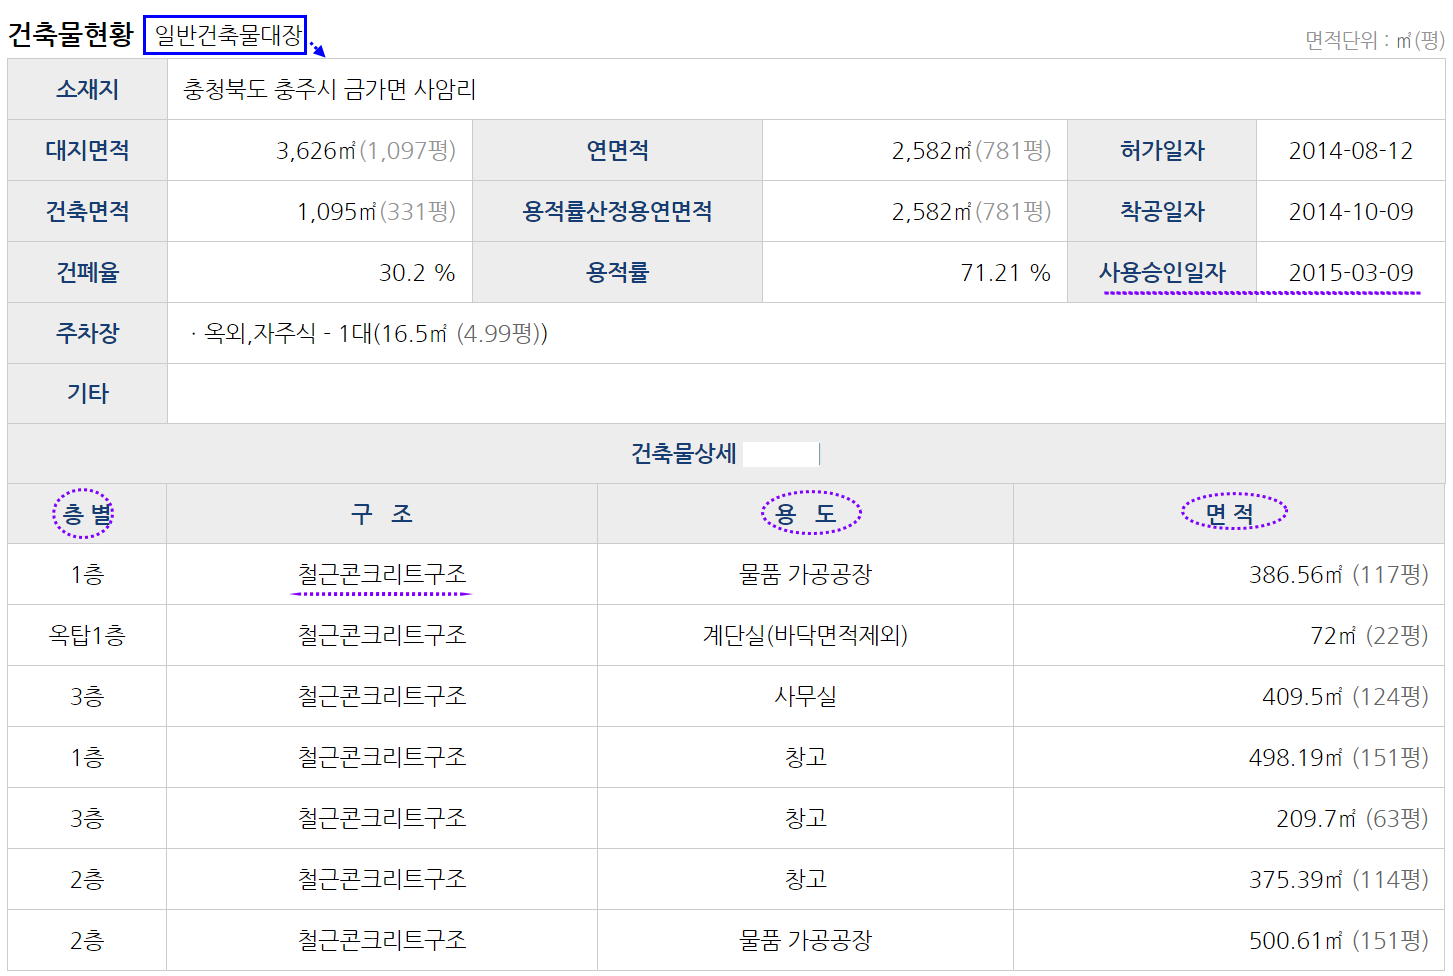Click the 허가일자 label cell
Screen dimensions: 1453x976
1162,150
